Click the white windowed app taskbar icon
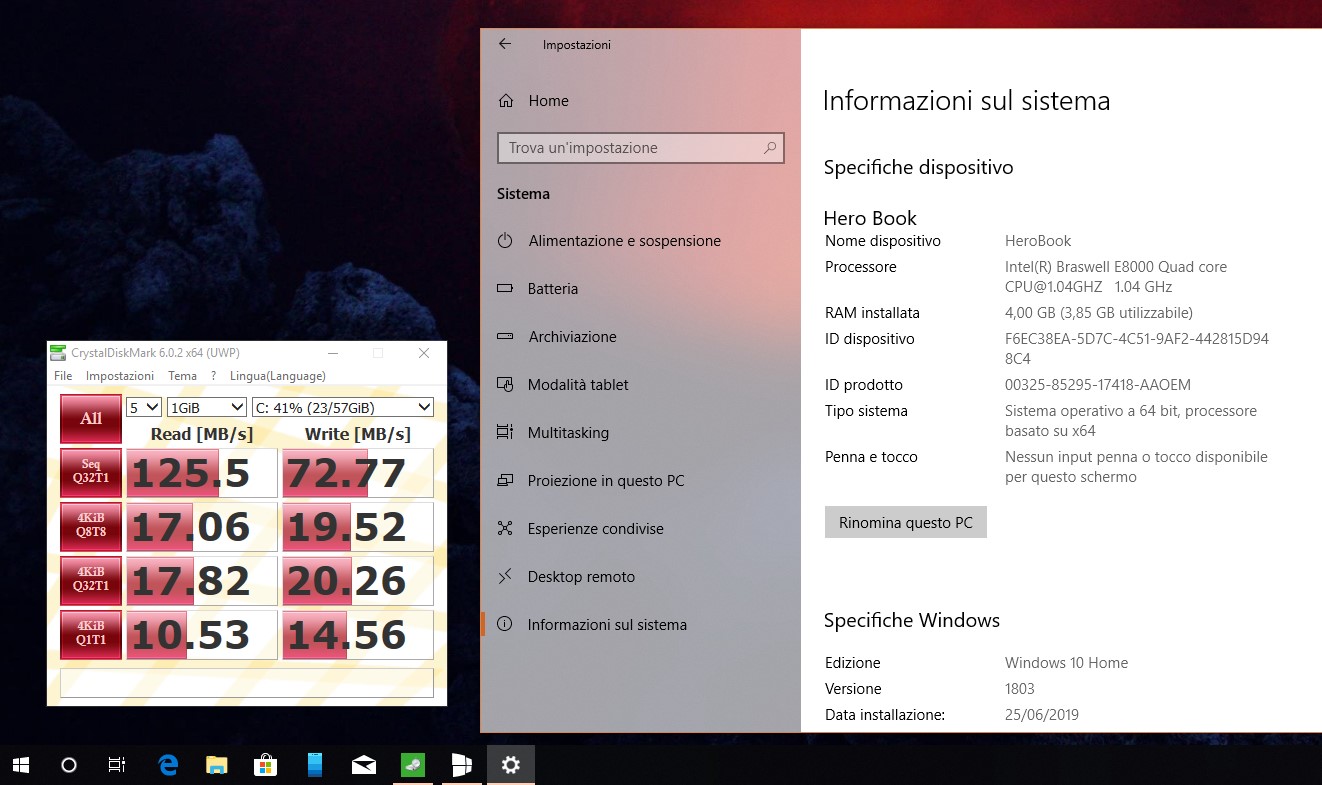This screenshot has height=785, width=1322. [462, 765]
